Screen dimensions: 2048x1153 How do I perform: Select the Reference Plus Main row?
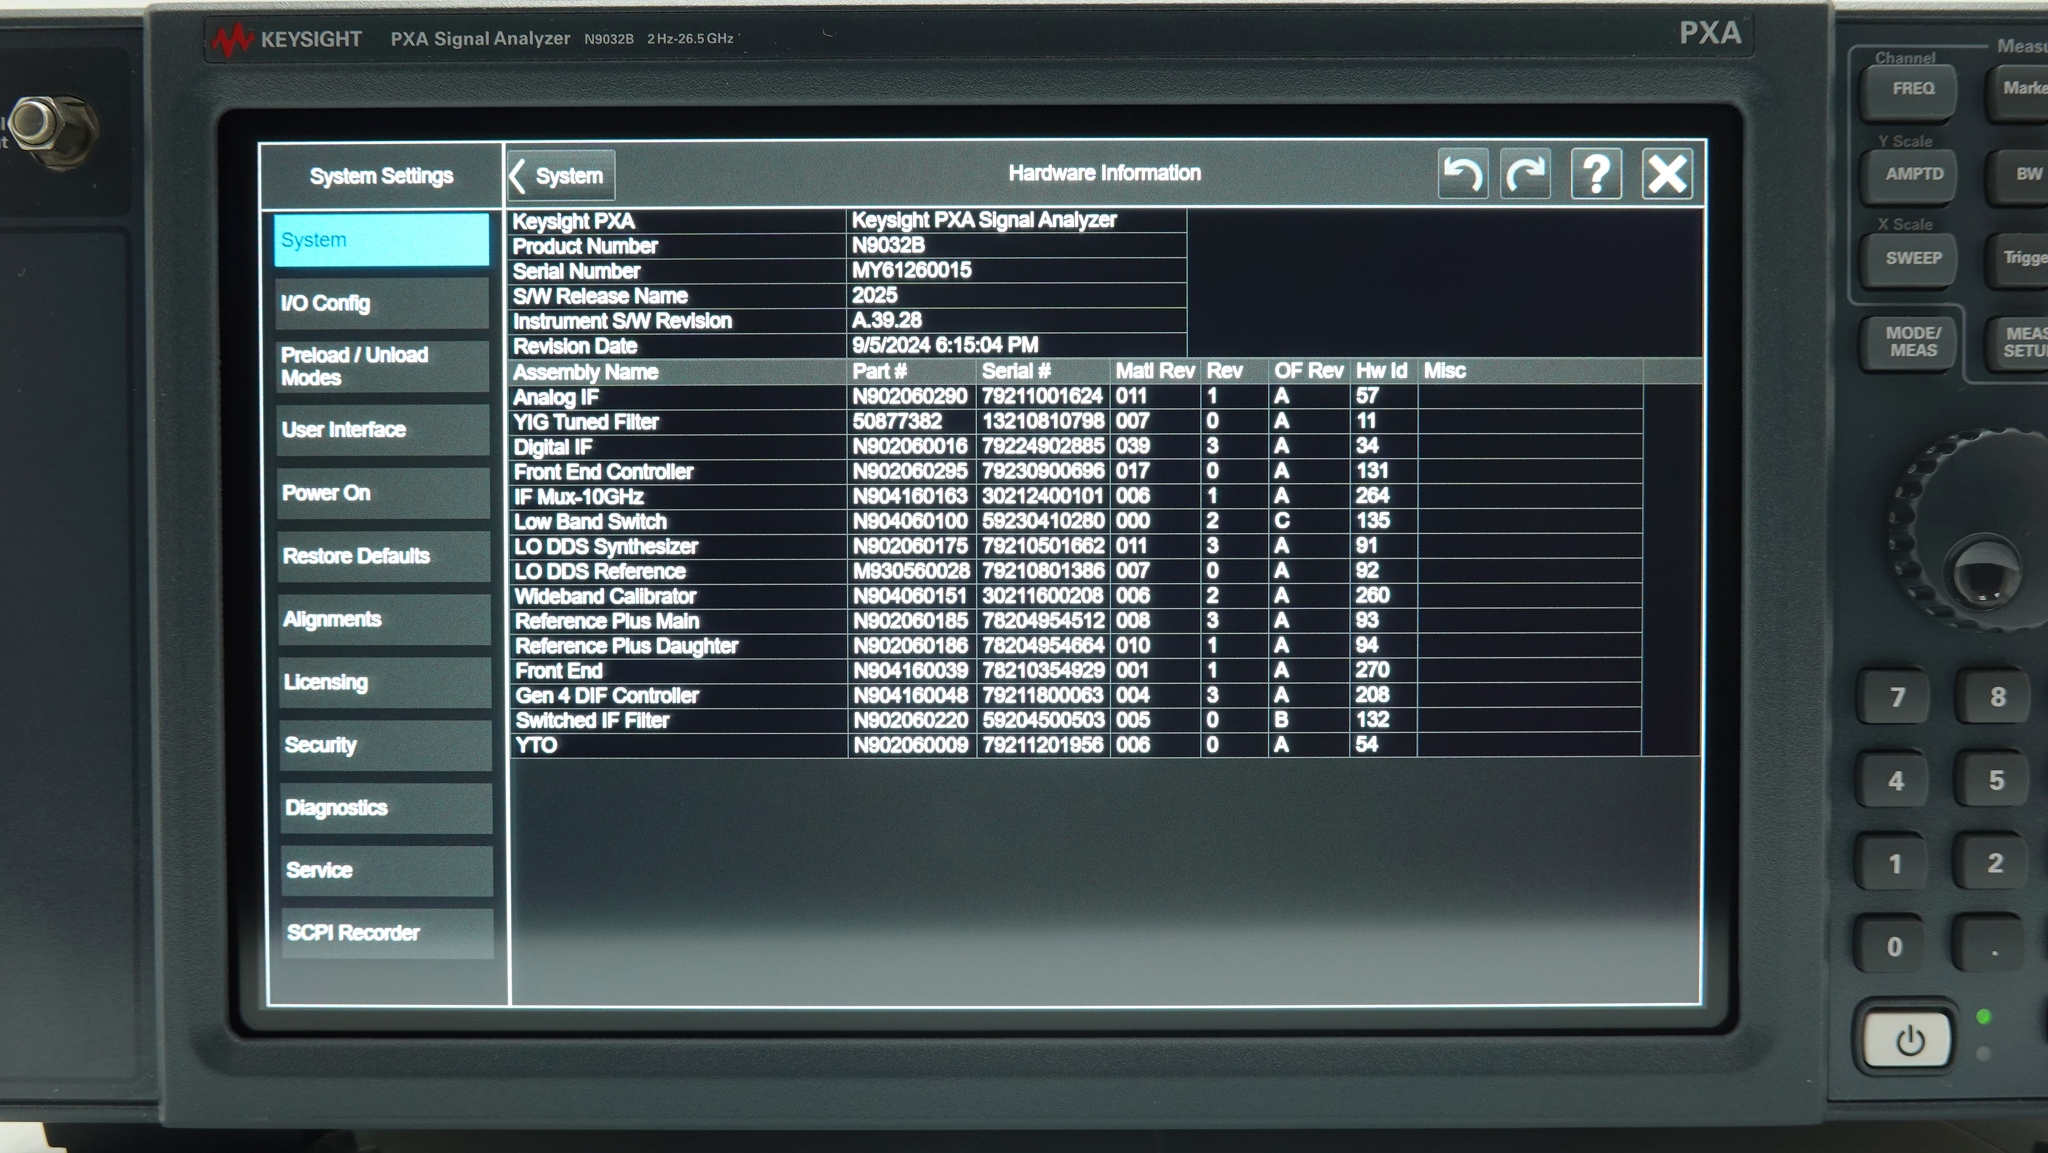tap(1075, 621)
